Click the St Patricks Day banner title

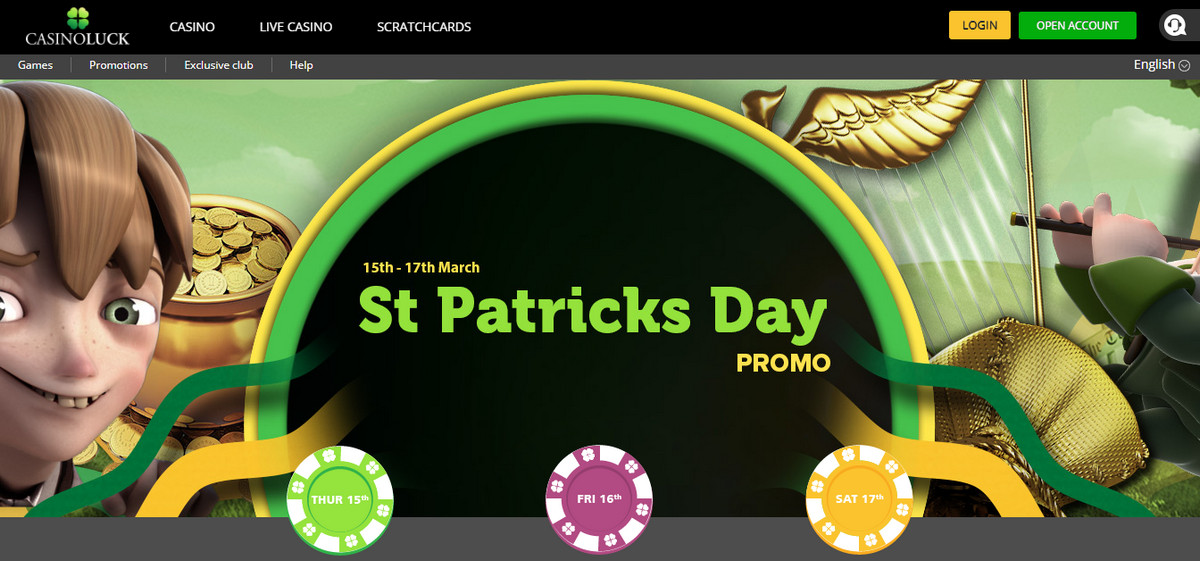[x=593, y=312]
